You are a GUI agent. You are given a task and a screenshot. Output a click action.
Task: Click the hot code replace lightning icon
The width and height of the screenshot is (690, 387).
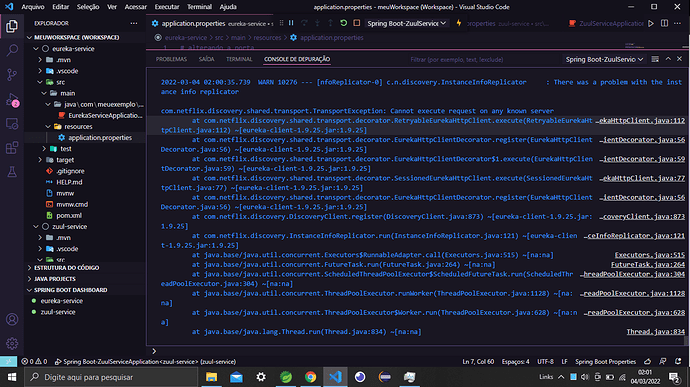[459, 23]
